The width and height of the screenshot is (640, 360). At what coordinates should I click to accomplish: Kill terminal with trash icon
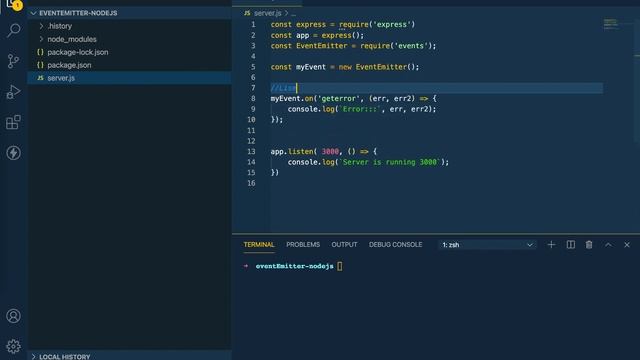pyautogui.click(x=589, y=244)
